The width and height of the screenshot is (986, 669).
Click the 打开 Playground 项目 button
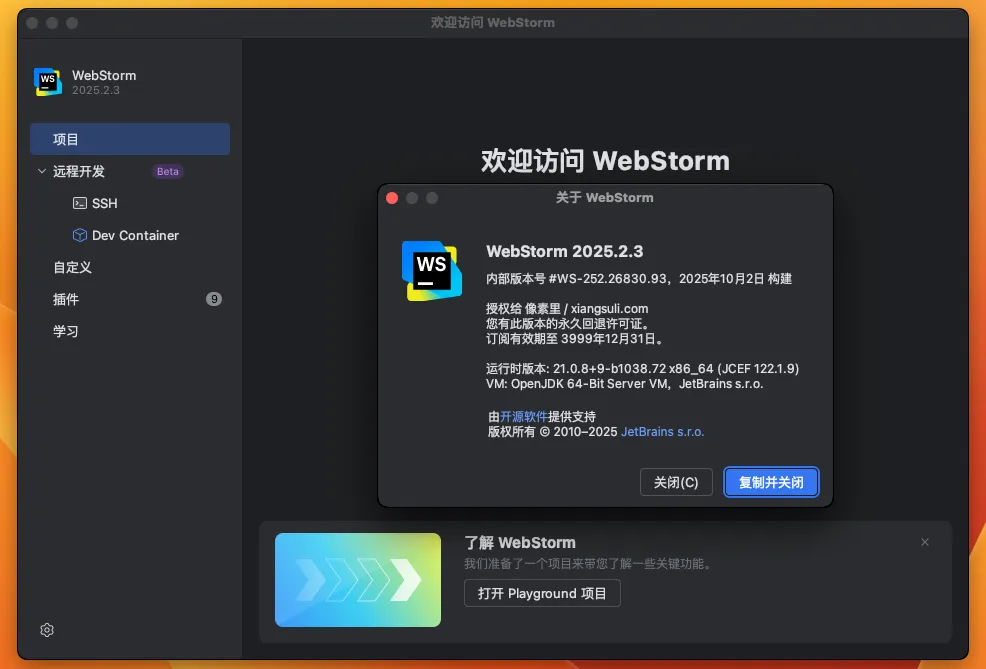542,593
